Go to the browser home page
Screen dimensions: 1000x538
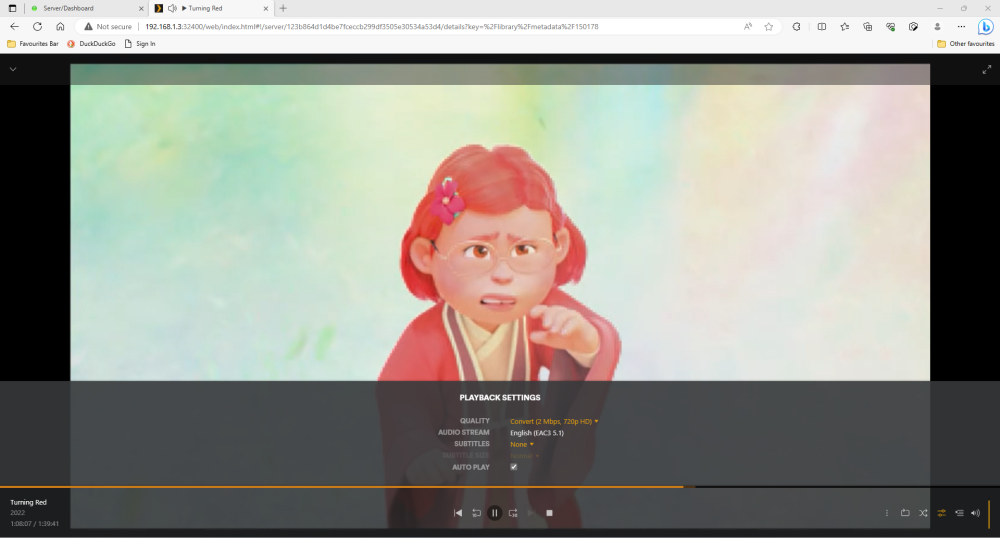60,27
